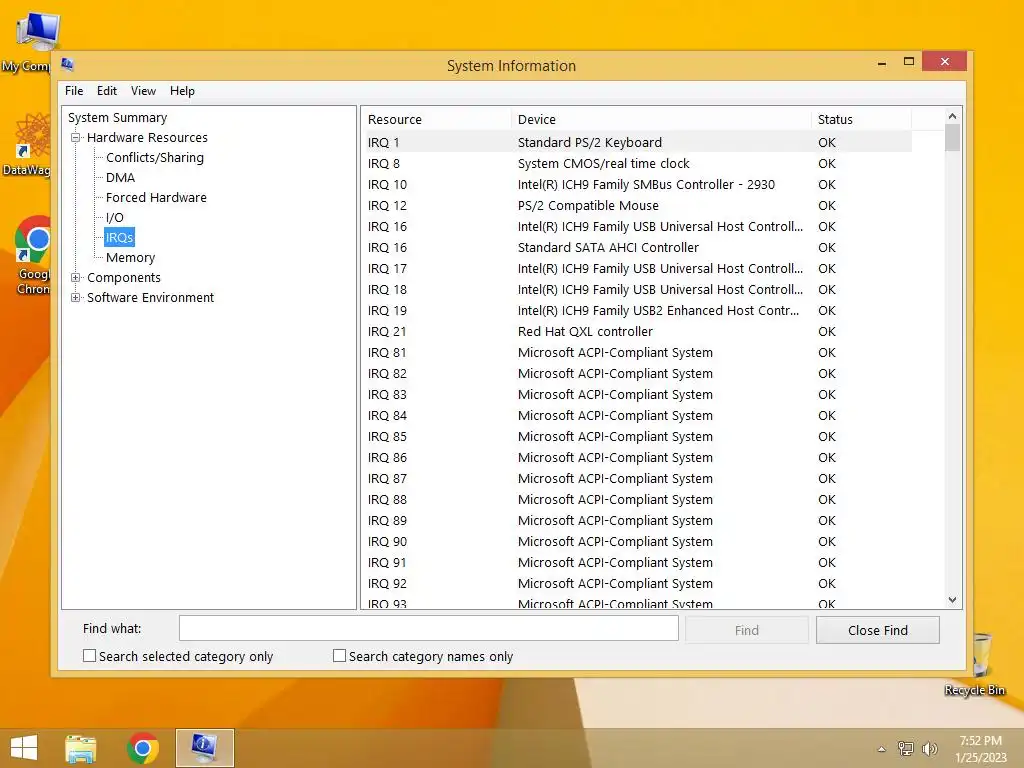Collapse the Hardware Resources tree node

pos(76,138)
